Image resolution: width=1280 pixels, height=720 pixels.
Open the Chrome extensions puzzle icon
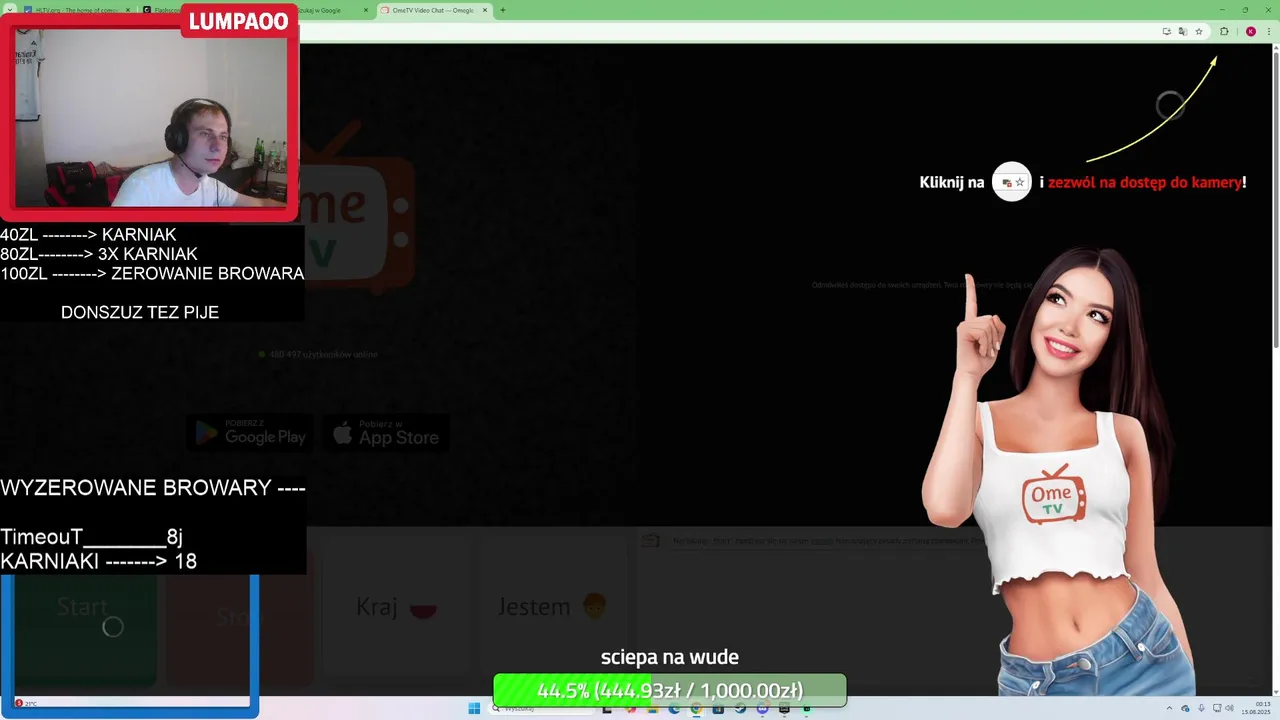[x=1224, y=31]
